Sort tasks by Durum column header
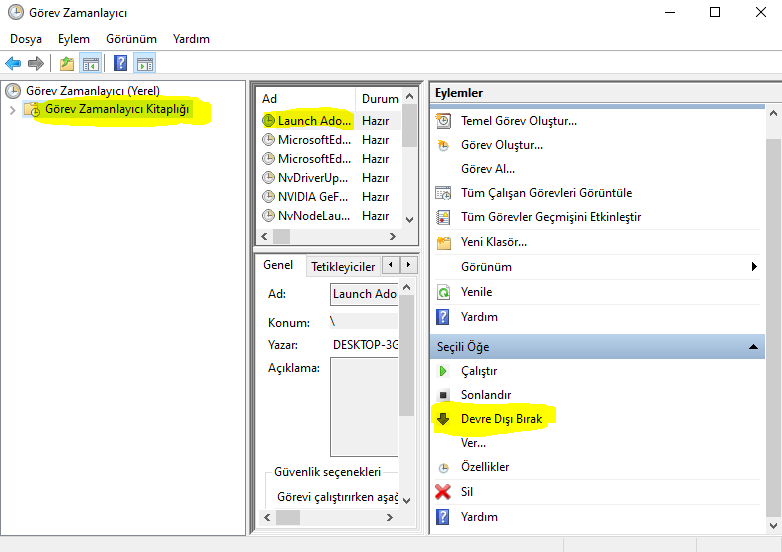 click(379, 99)
